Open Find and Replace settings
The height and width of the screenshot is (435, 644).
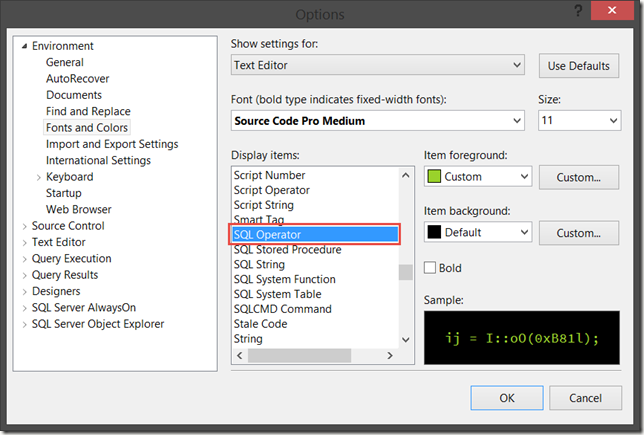pyautogui.click(x=88, y=111)
